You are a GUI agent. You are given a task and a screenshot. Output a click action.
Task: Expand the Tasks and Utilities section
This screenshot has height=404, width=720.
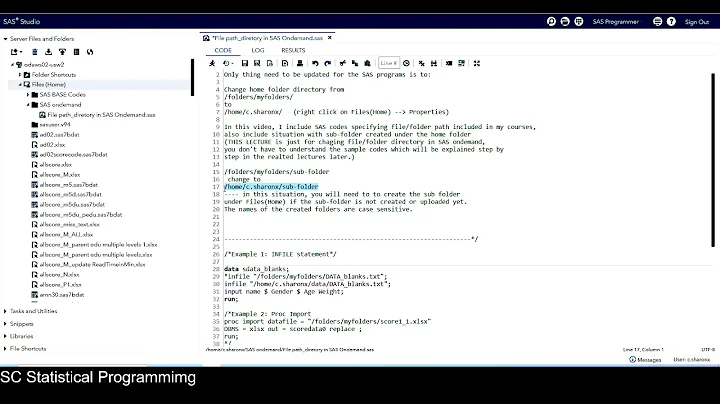tap(6, 311)
